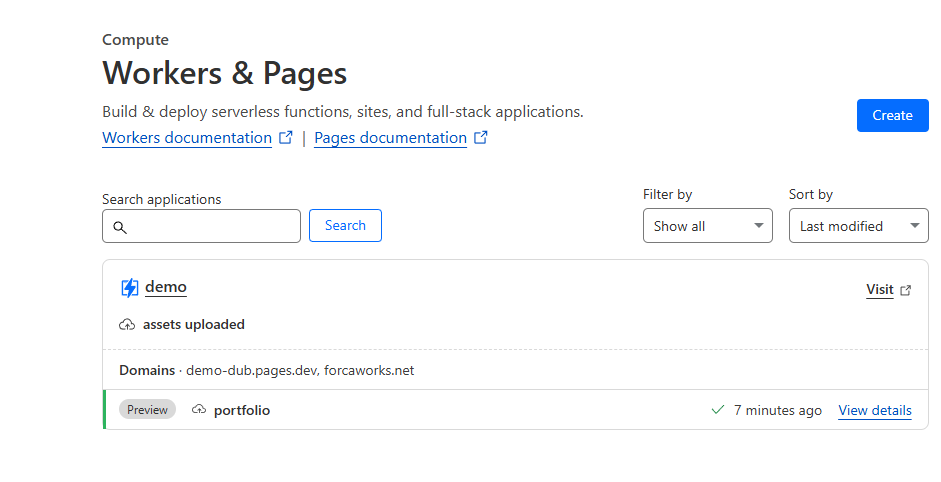941x482 pixels.
Task: Click the Search button
Action: [x=345, y=226]
